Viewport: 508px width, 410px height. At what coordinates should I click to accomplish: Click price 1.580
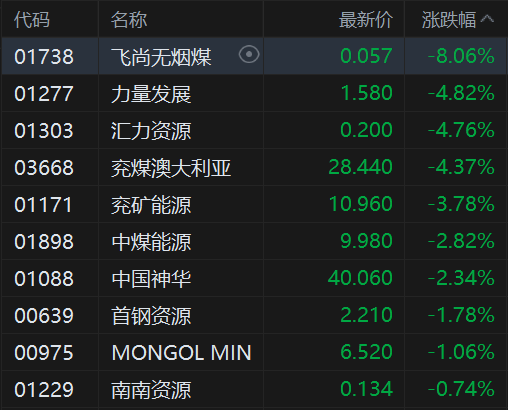(x=367, y=93)
